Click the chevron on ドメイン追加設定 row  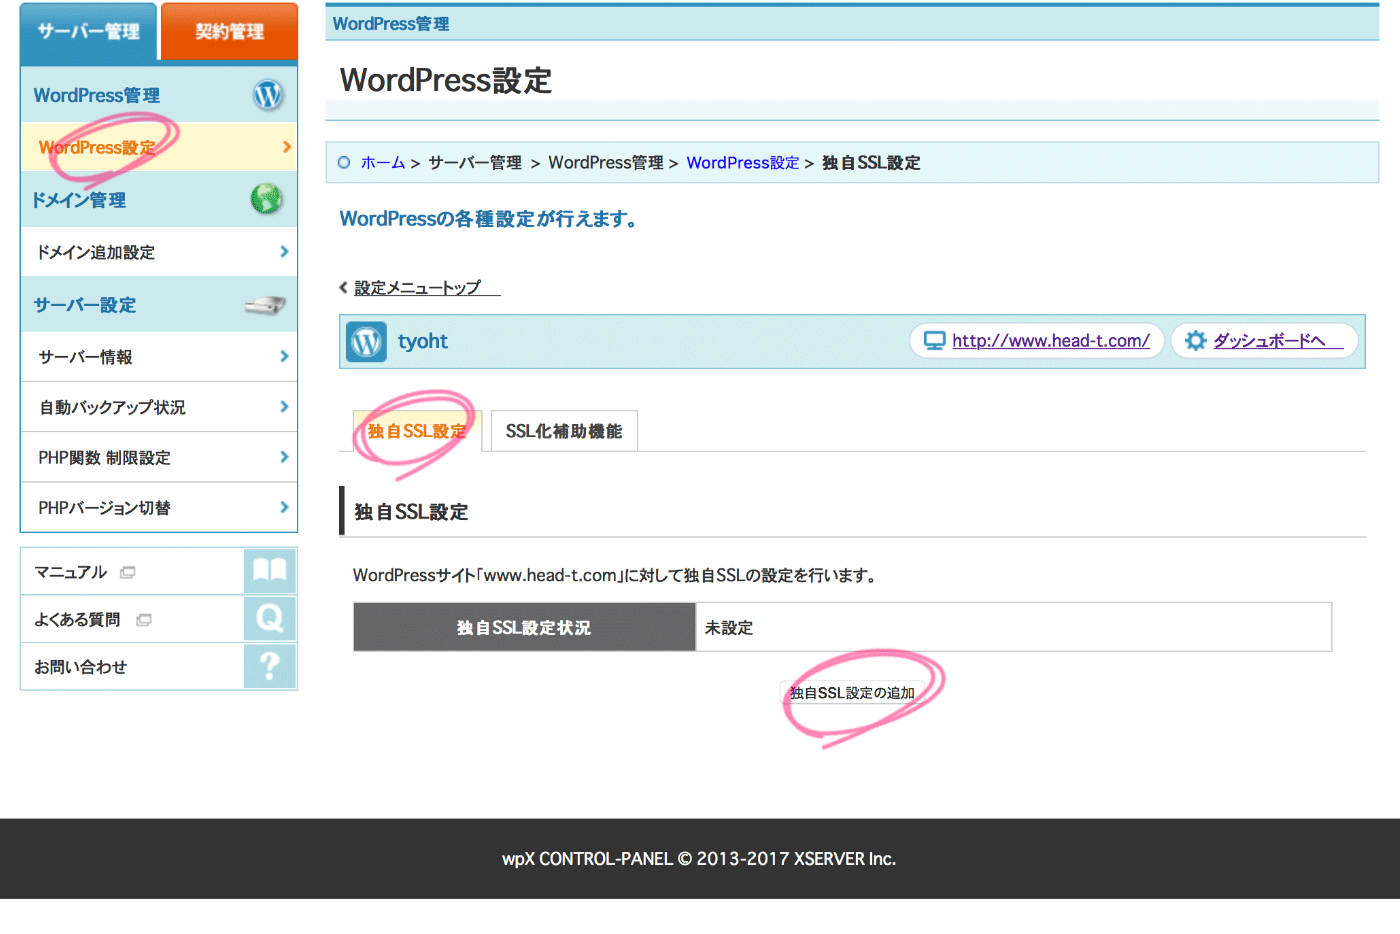[285, 252]
